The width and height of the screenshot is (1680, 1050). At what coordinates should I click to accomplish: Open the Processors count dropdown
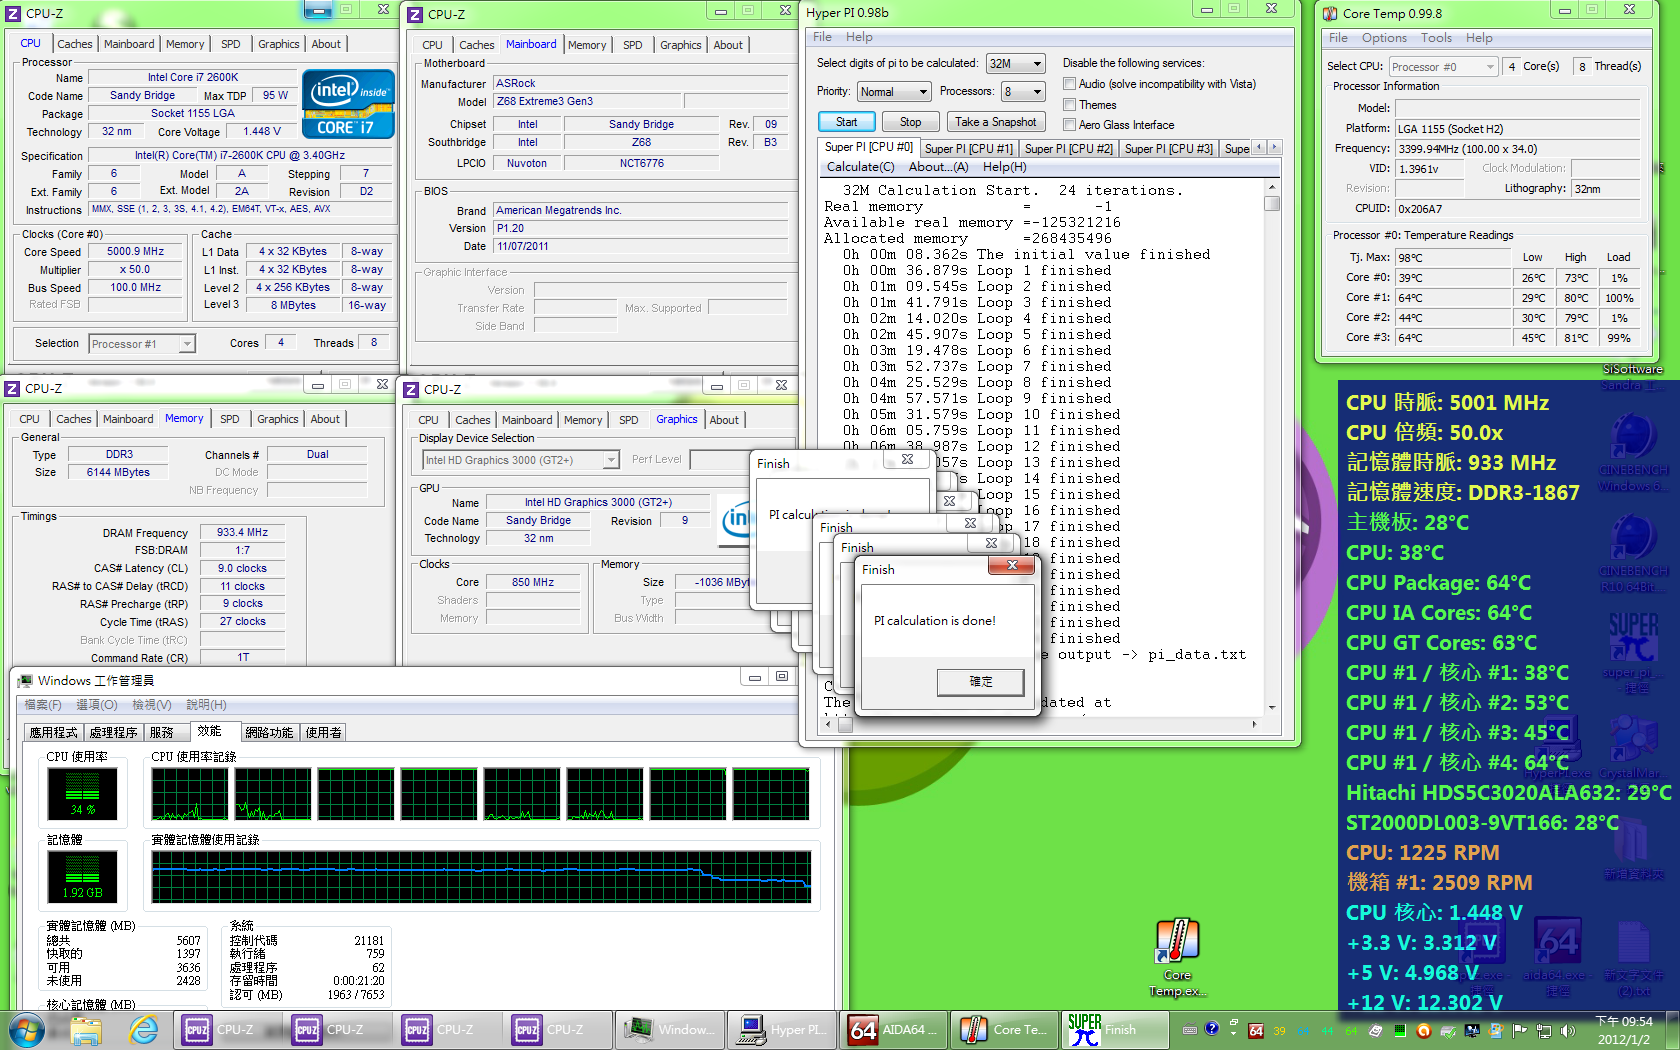tap(1023, 92)
